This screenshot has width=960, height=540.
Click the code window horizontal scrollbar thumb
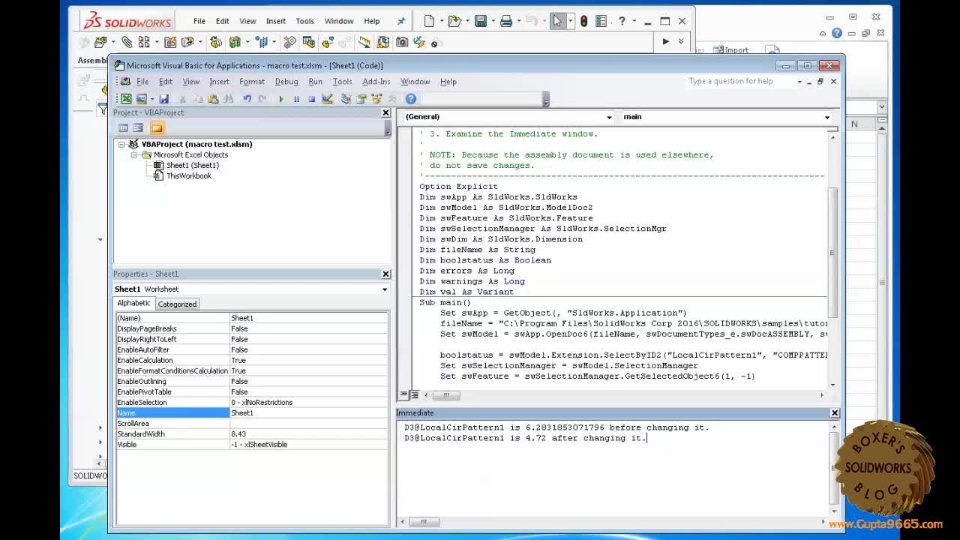[x=446, y=395]
